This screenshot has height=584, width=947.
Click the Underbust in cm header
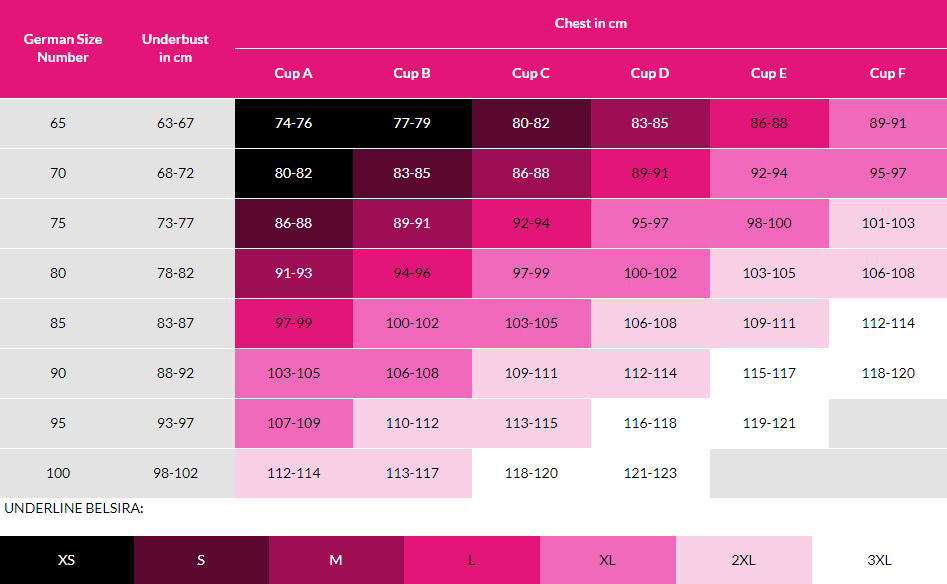pyautogui.click(x=176, y=48)
